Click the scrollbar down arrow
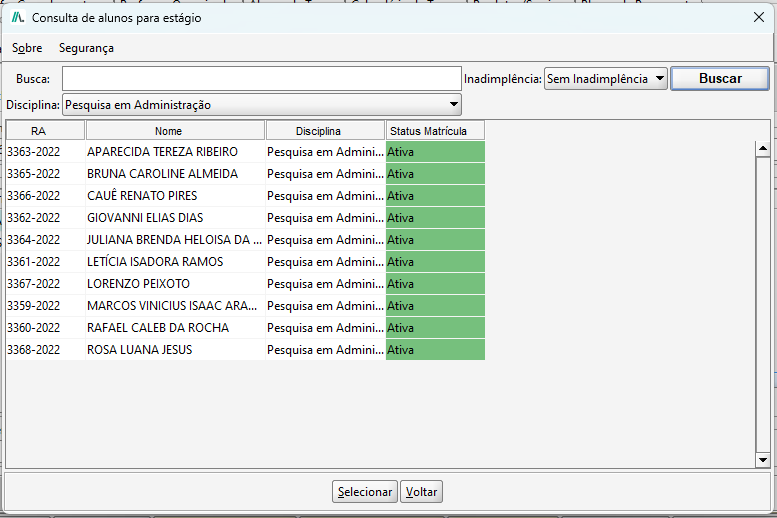Viewport: 777px width, 518px height. tap(763, 460)
